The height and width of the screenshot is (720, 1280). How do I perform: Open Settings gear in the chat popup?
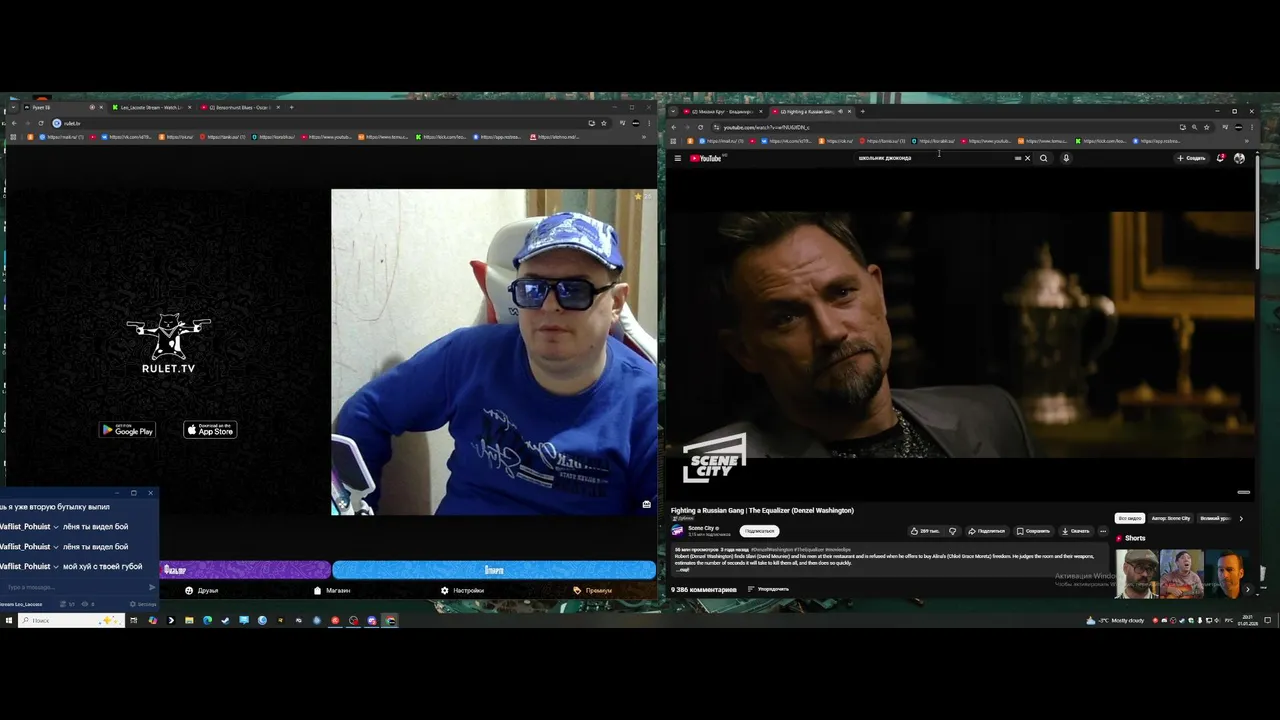[143, 604]
